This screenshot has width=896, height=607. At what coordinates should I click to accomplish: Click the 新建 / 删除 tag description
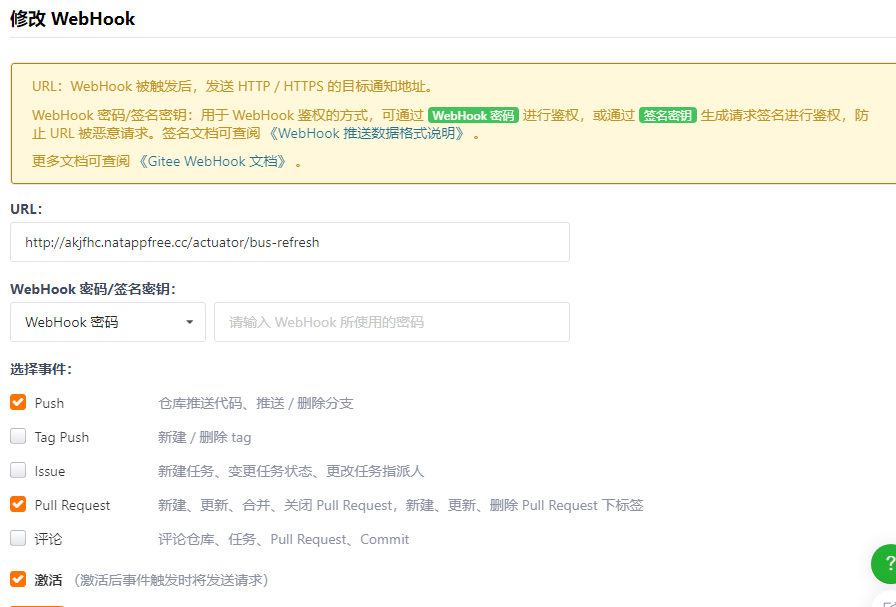click(x=205, y=438)
